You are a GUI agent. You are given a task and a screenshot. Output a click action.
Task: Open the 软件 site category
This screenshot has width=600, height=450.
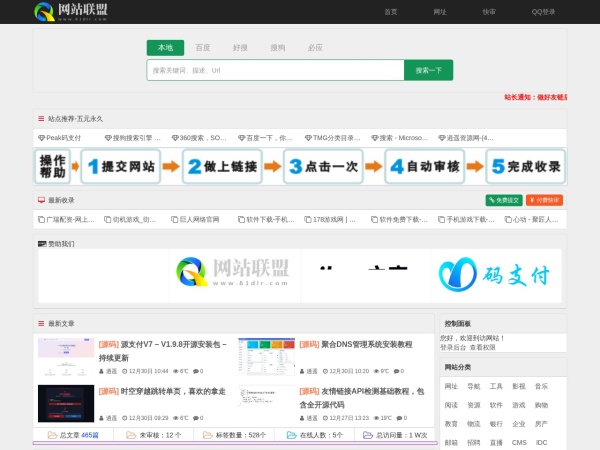coord(496,405)
